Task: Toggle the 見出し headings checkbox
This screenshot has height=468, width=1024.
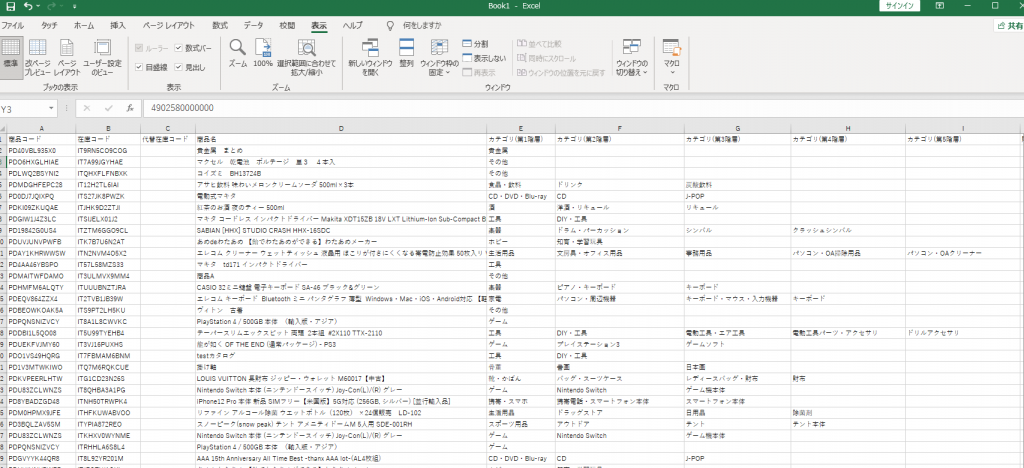Action: [180, 67]
